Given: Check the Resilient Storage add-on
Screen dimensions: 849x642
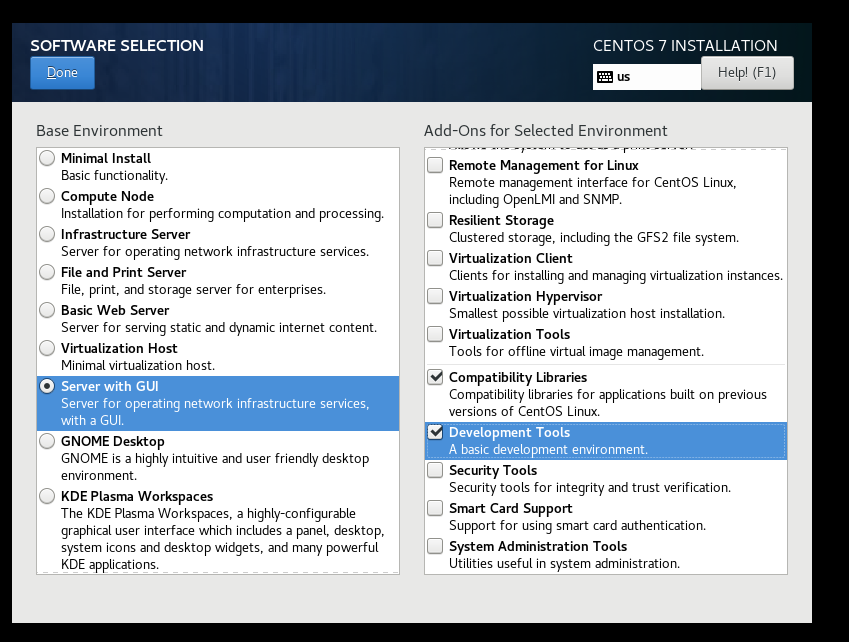Looking at the screenshot, I should (x=435, y=220).
